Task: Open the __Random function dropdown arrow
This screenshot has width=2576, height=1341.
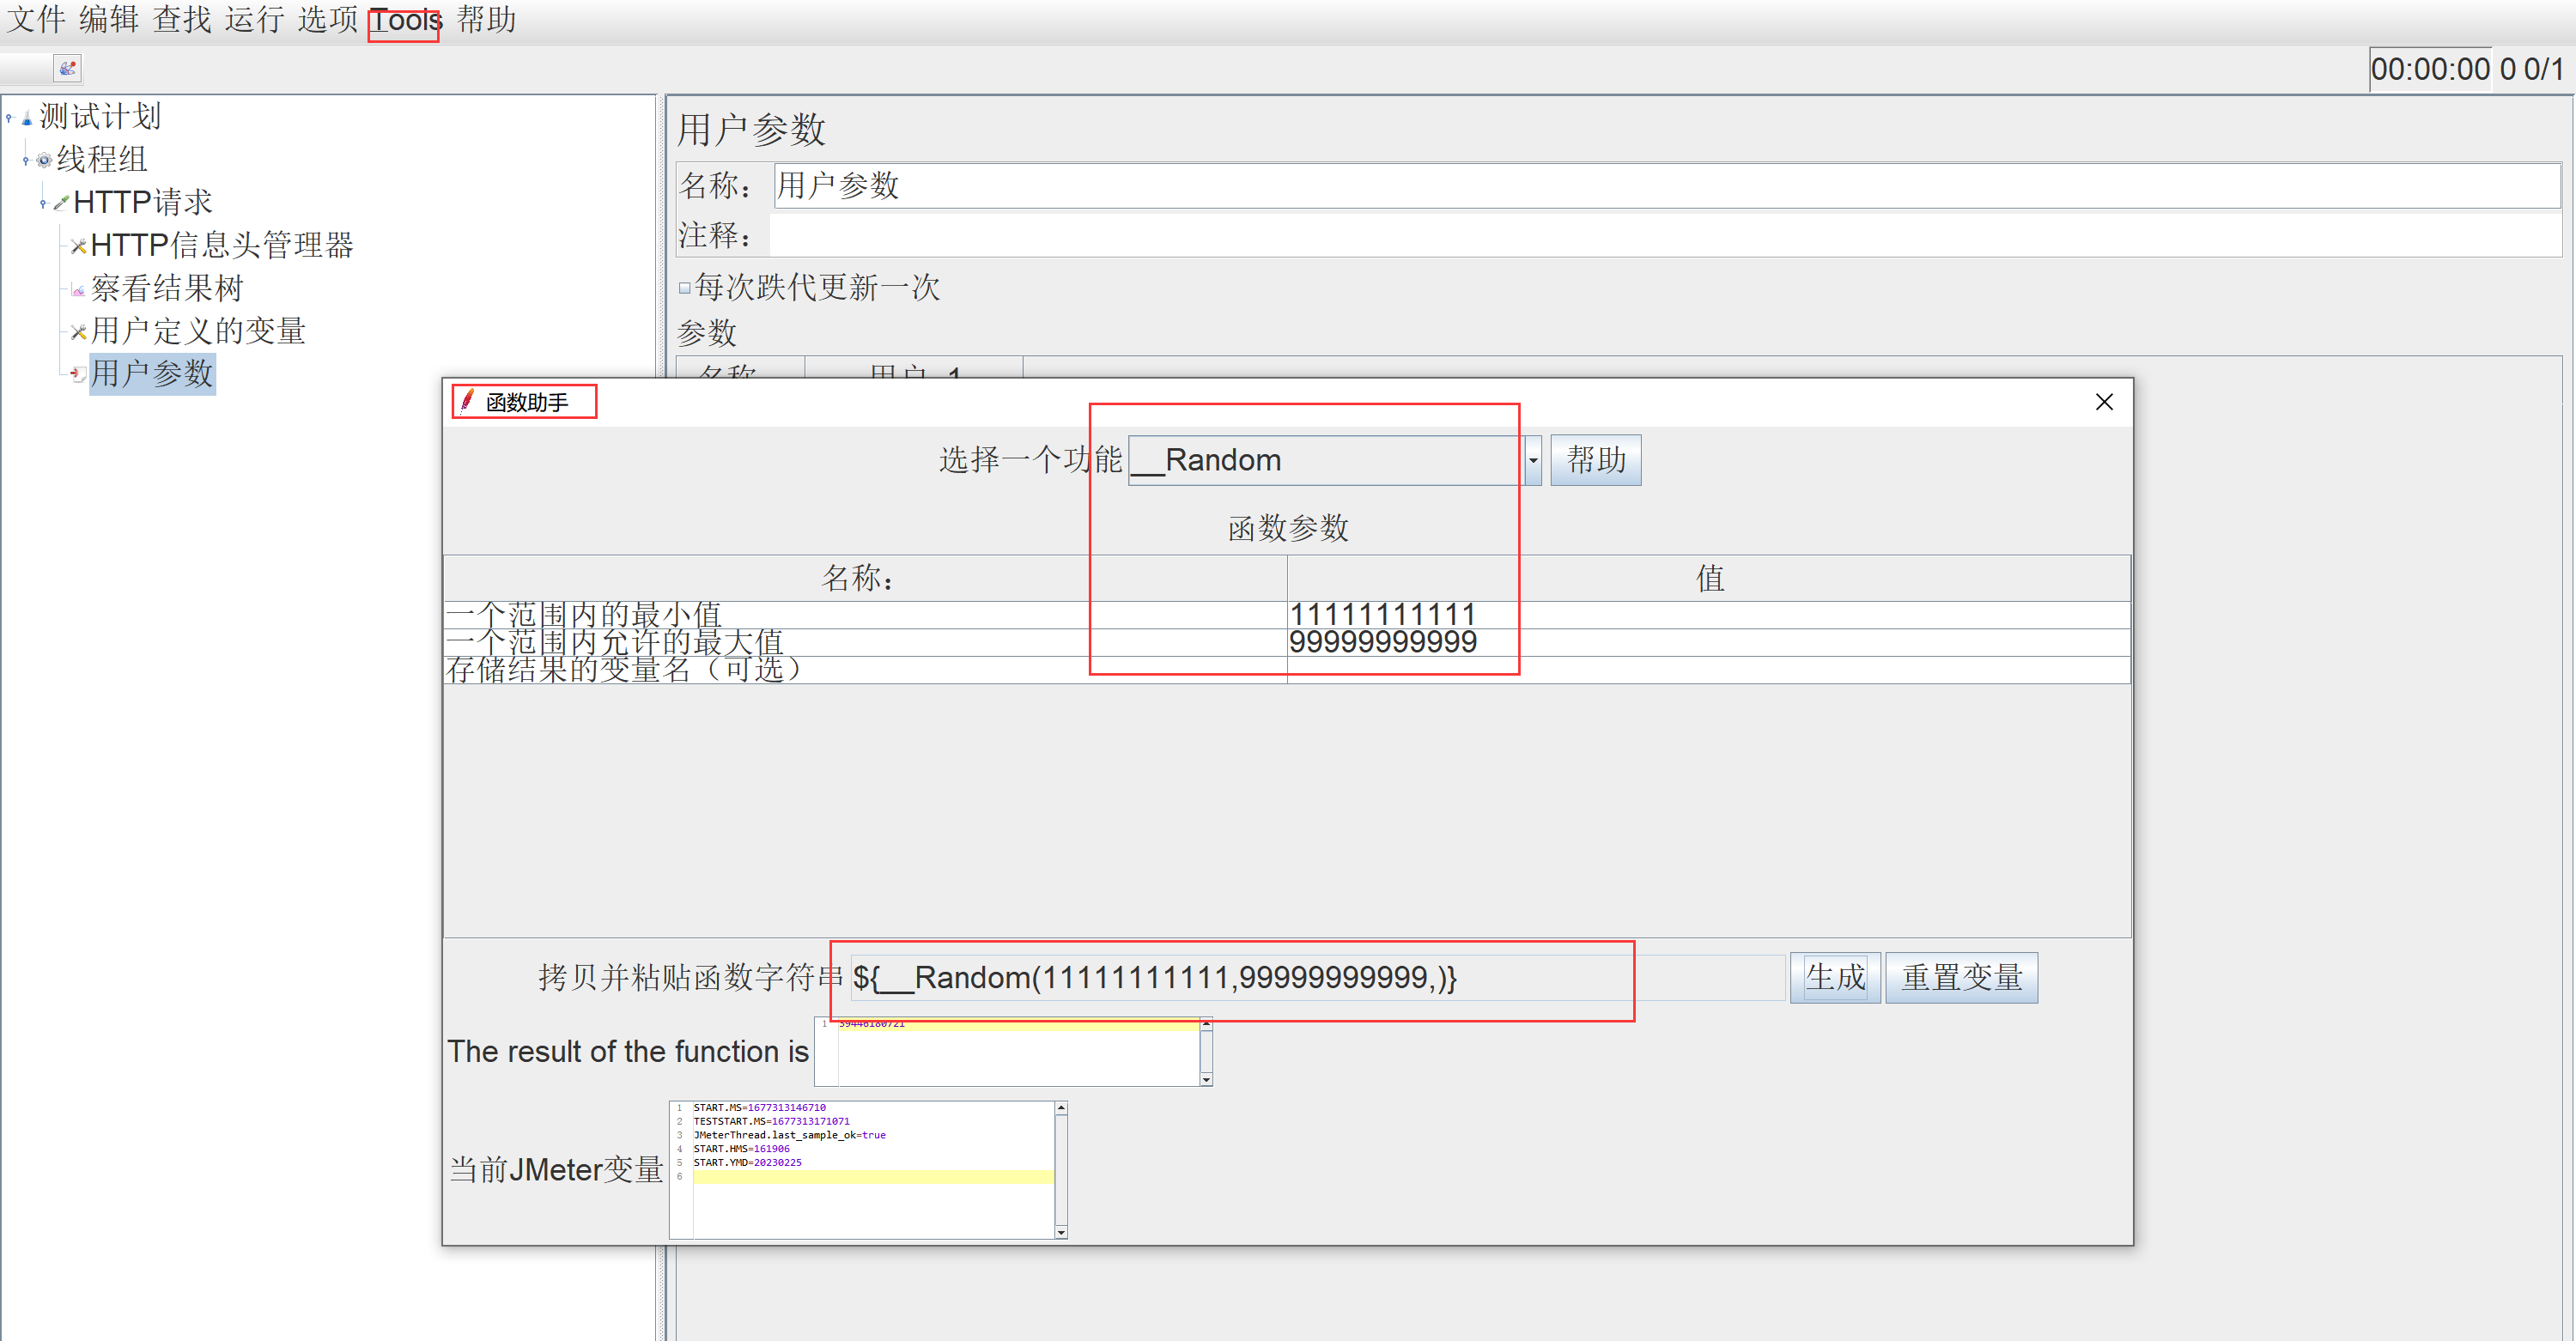Action: (x=1532, y=460)
